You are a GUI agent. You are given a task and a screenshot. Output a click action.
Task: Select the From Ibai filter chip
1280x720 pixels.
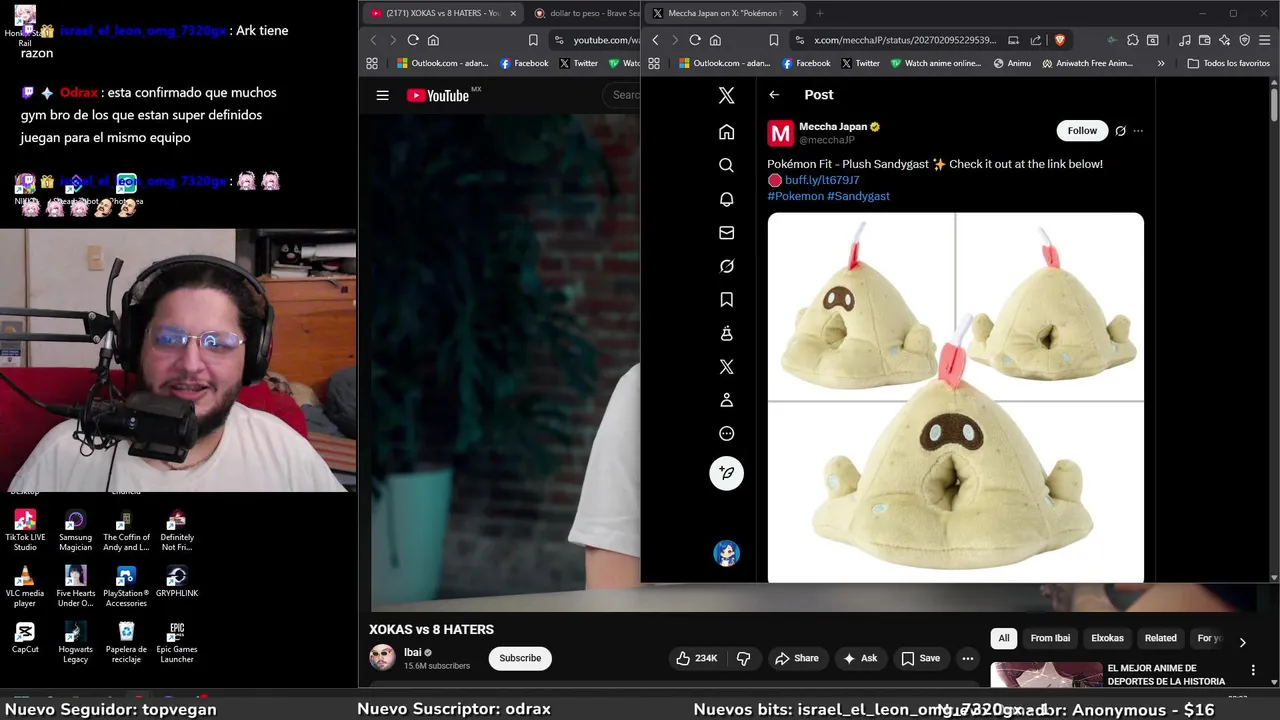pos(1050,638)
